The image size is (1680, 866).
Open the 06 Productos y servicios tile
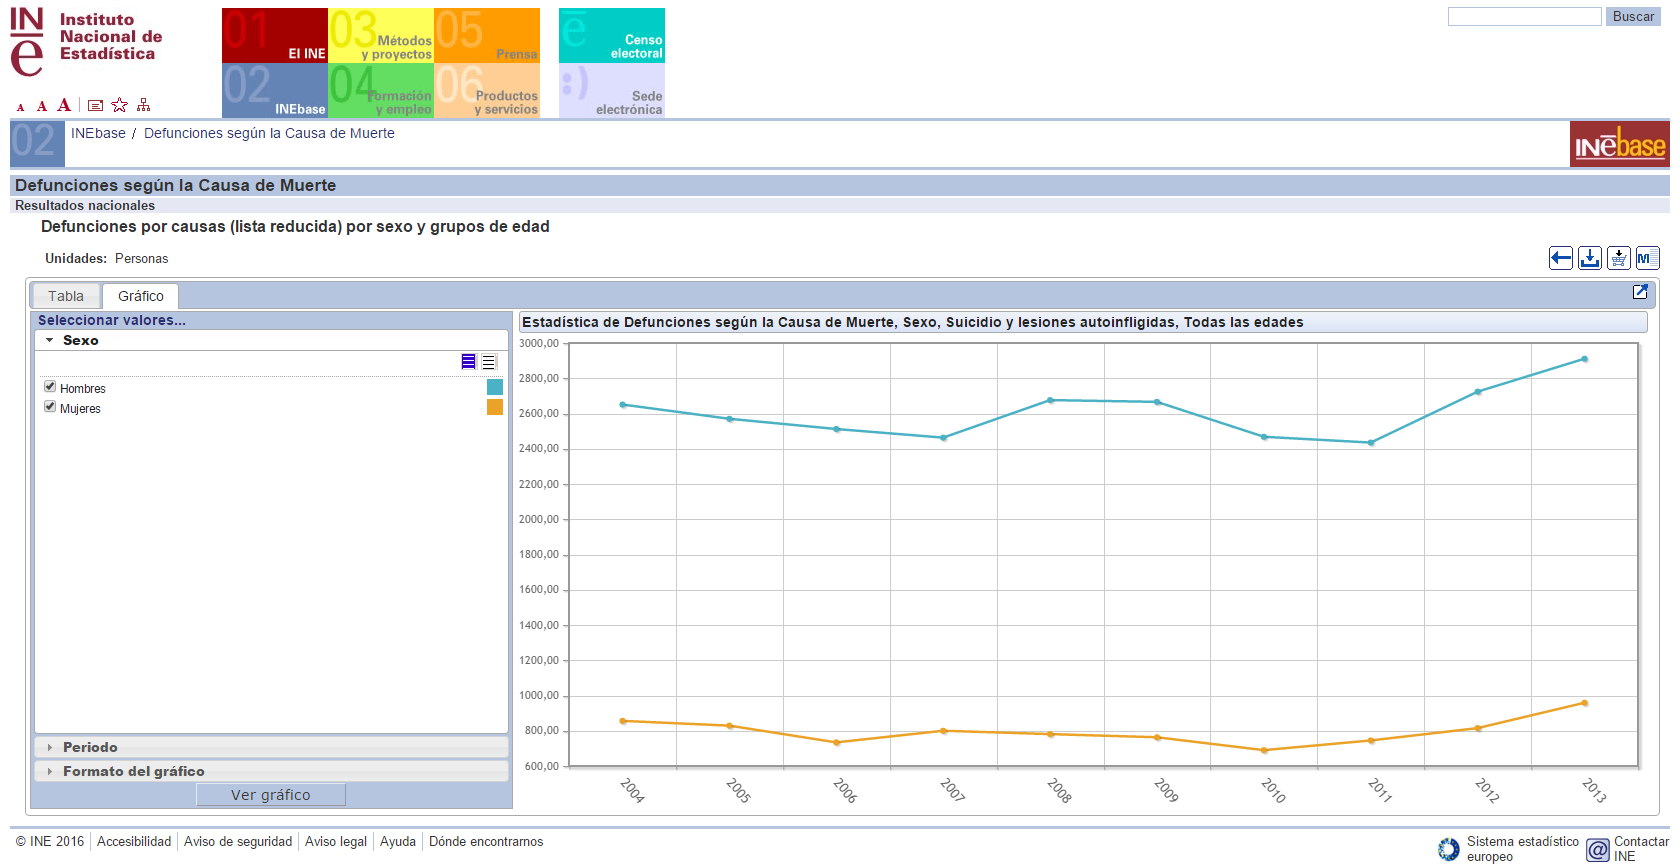point(487,90)
